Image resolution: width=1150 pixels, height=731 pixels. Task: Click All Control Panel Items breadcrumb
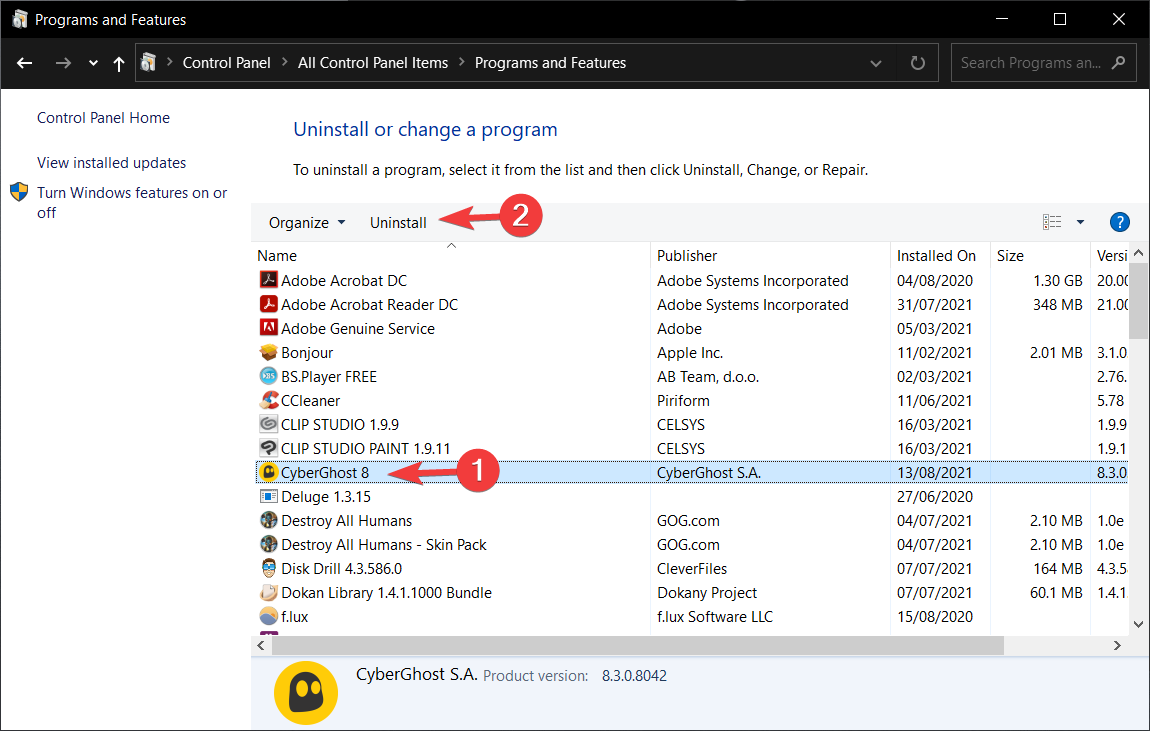(373, 63)
